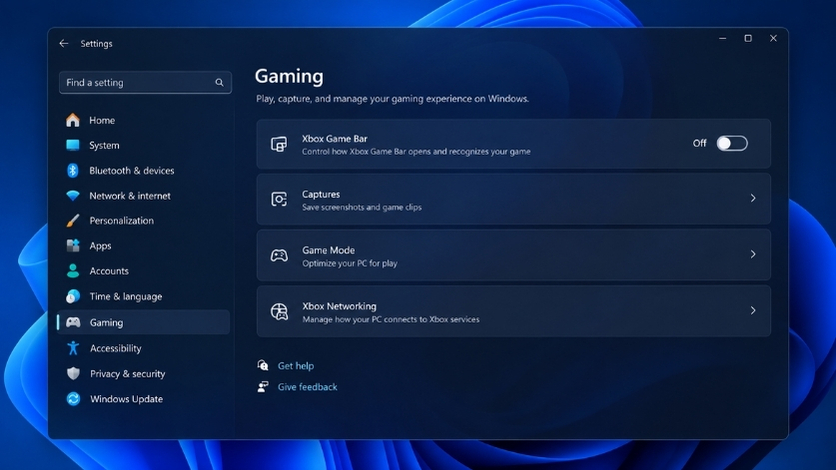Viewport: 836px width, 470px height.
Task: Turn on the Xbox Game Bar toggle
Action: pos(732,143)
